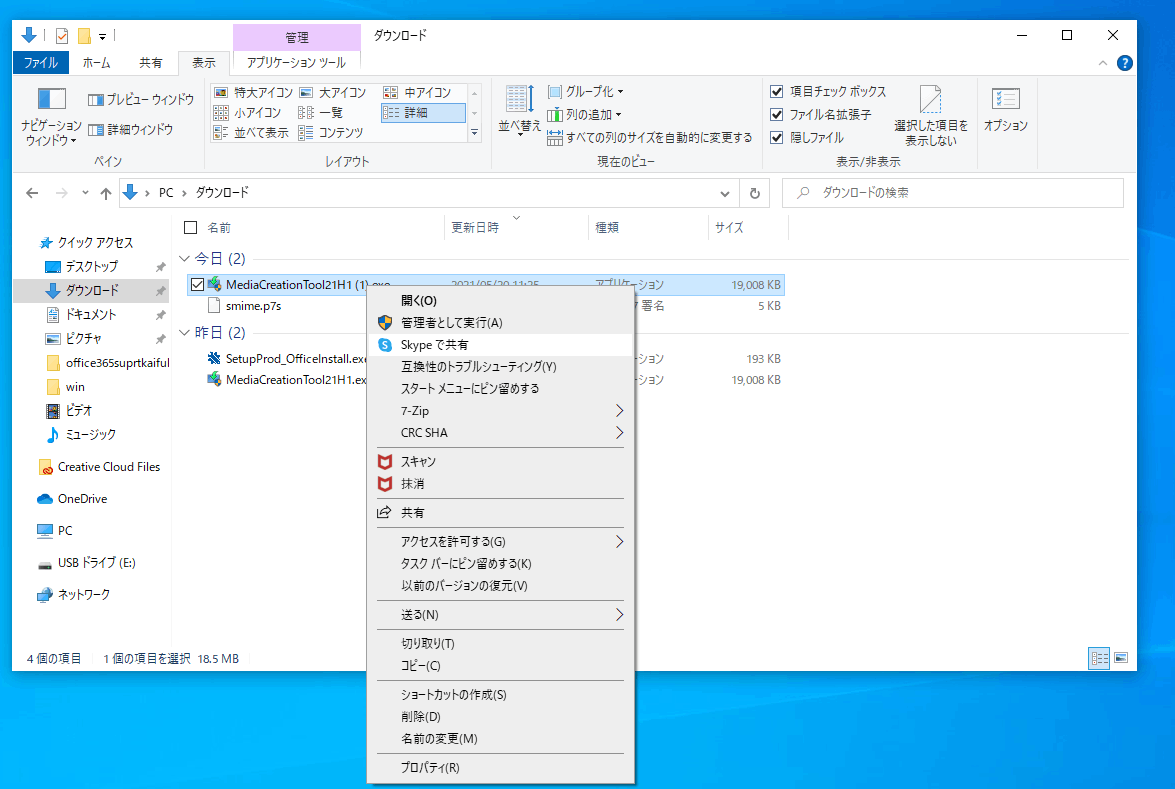The width and height of the screenshot is (1175, 789).
Task: Select USB ドライブ (E:) in sidebar
Action: coord(97,563)
